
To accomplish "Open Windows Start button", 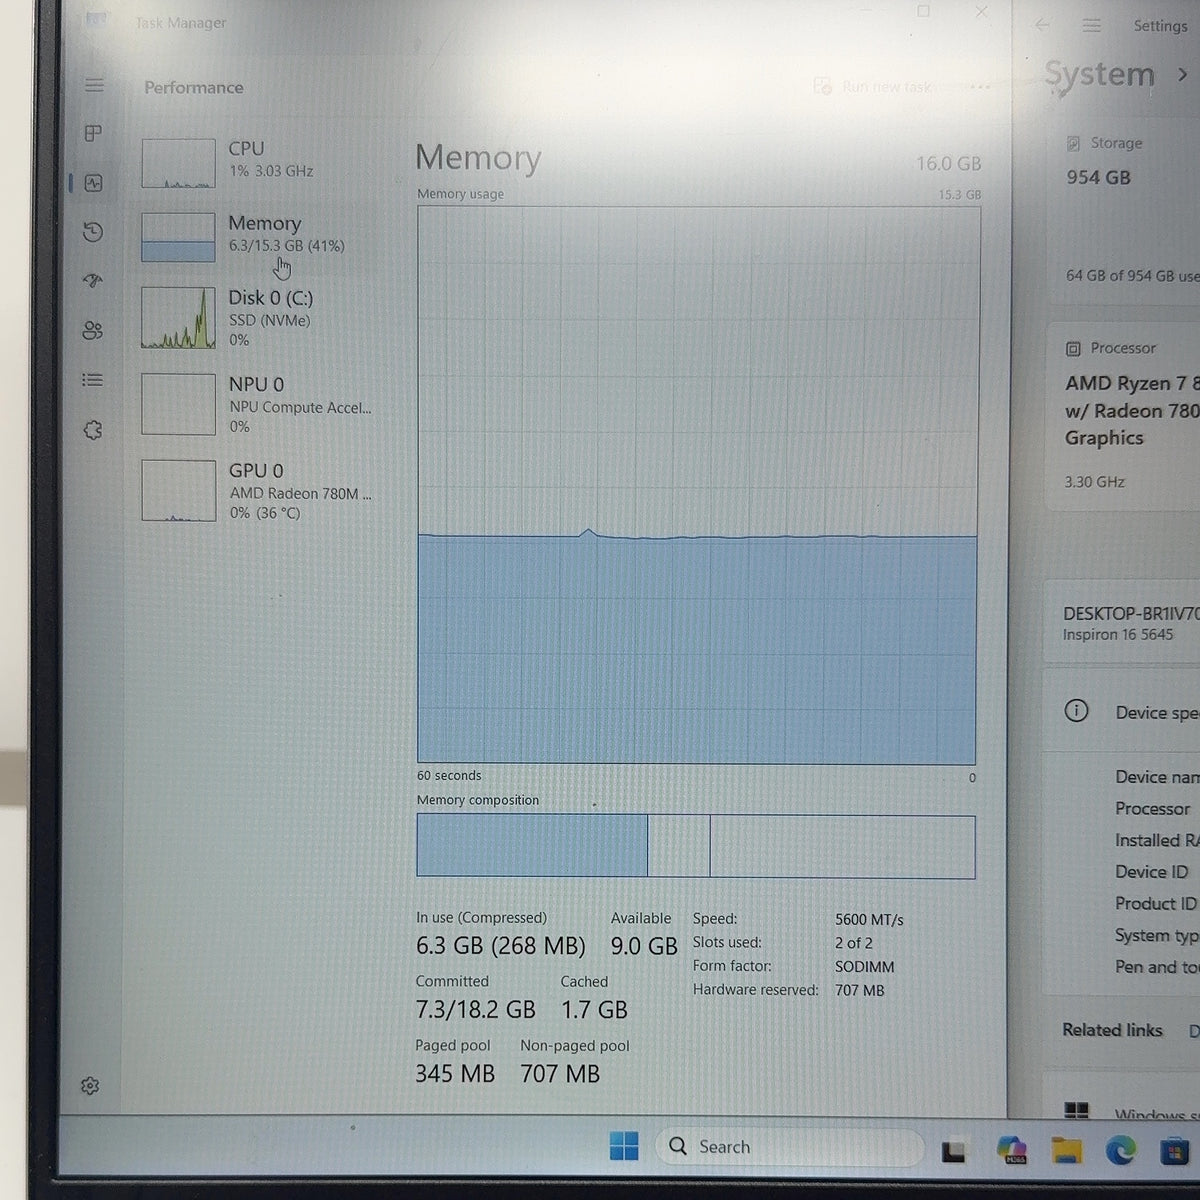I will click(x=624, y=1146).
